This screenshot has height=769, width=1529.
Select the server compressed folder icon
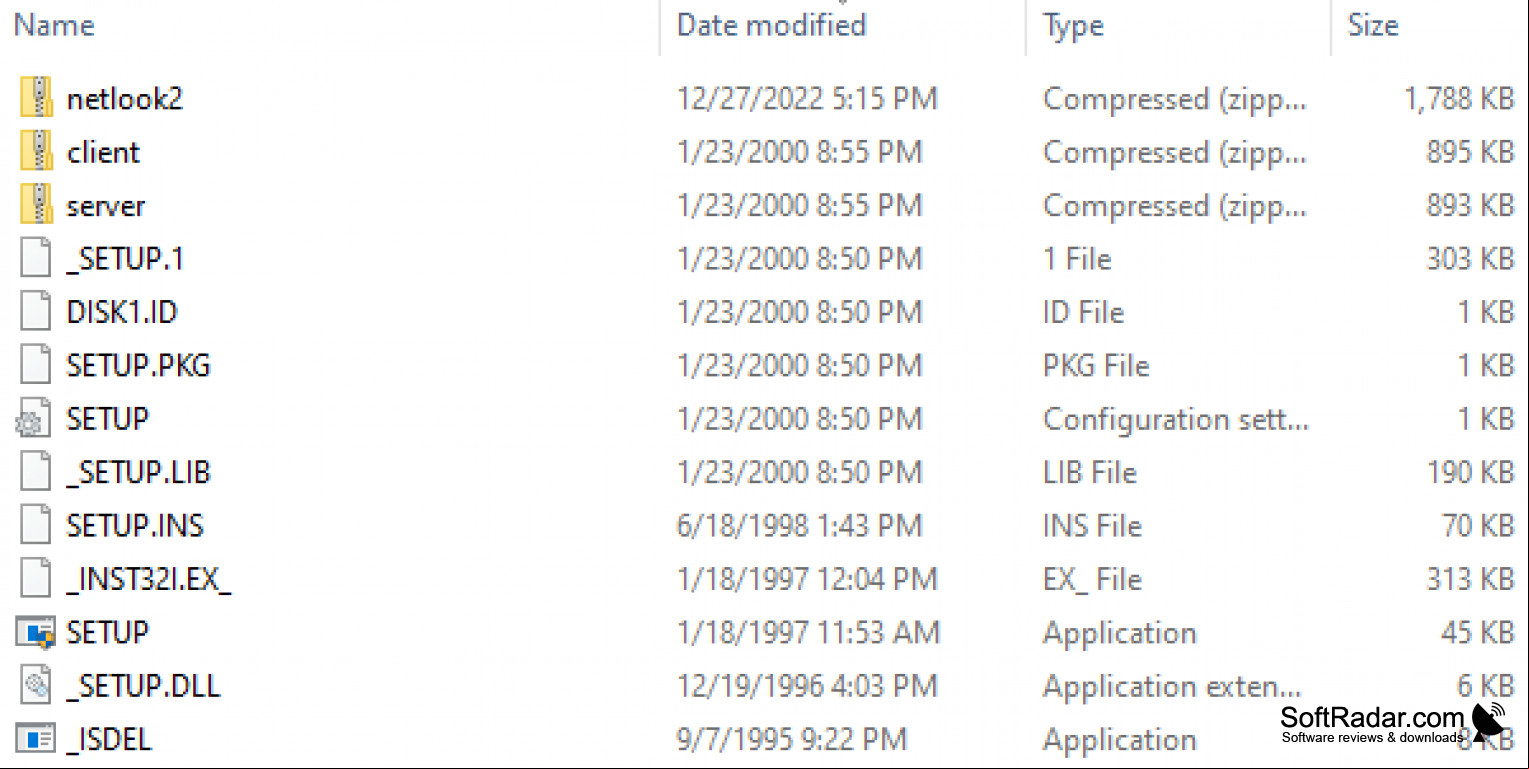tap(36, 205)
